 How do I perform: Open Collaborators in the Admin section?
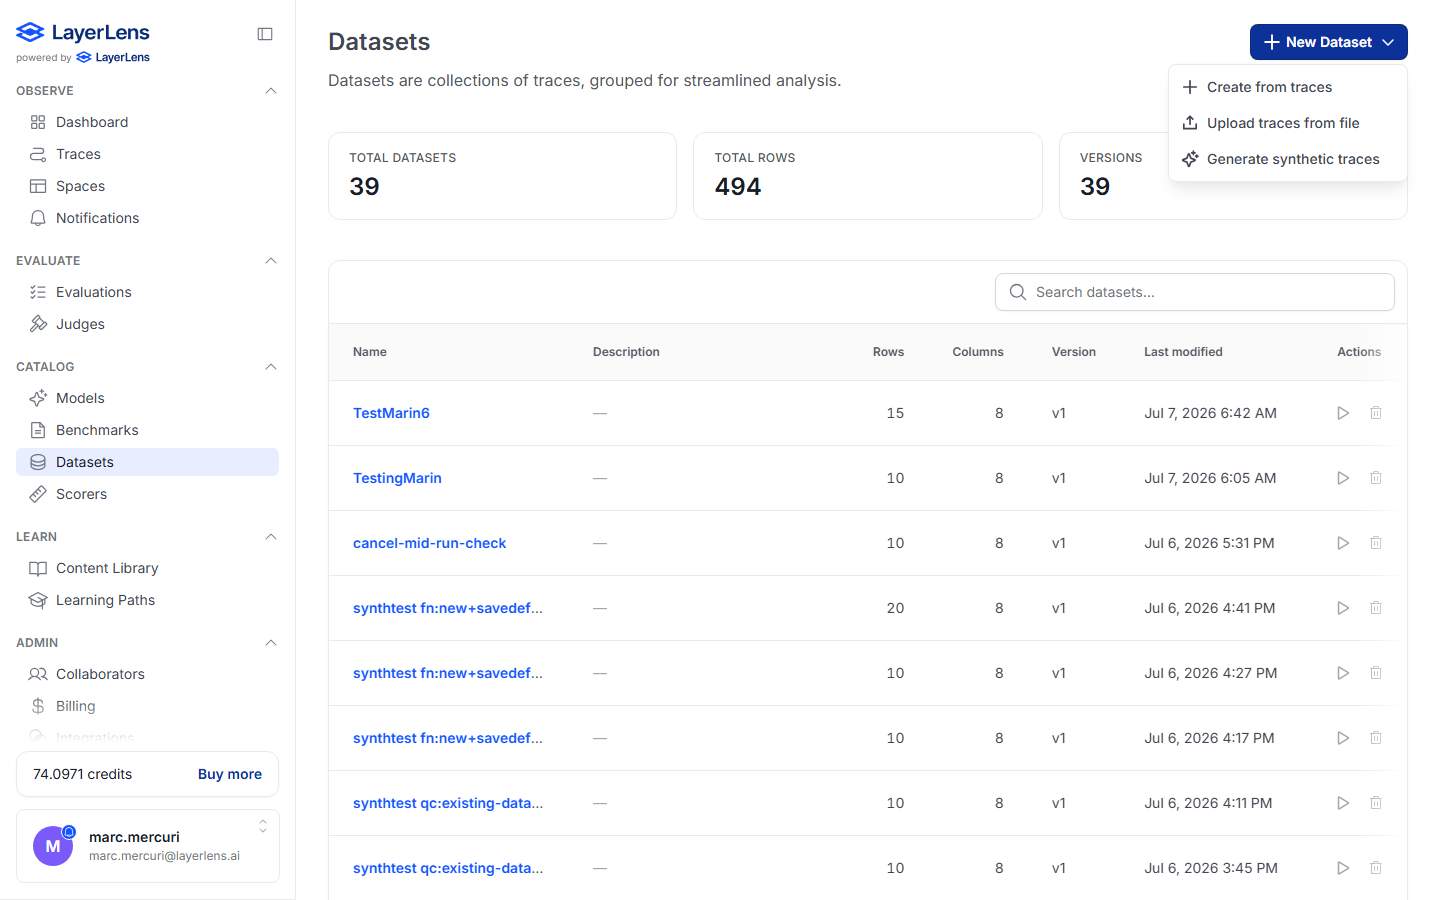[147, 674]
